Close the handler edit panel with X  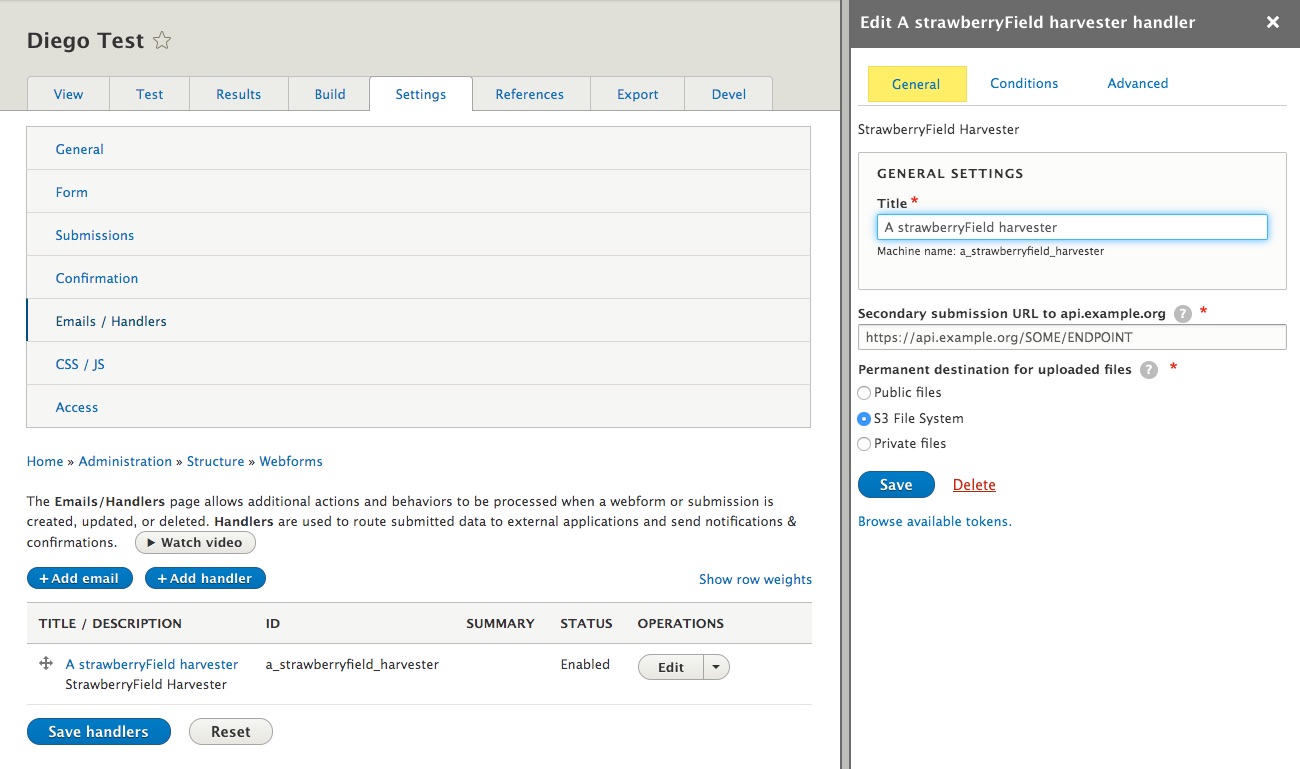(1272, 22)
